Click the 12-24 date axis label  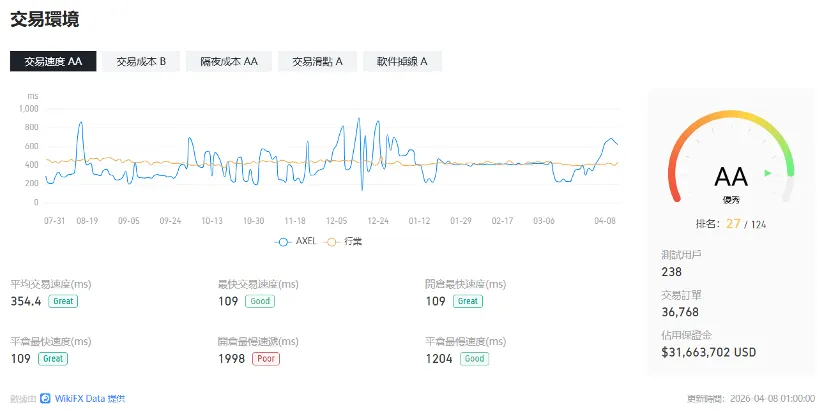click(x=378, y=221)
